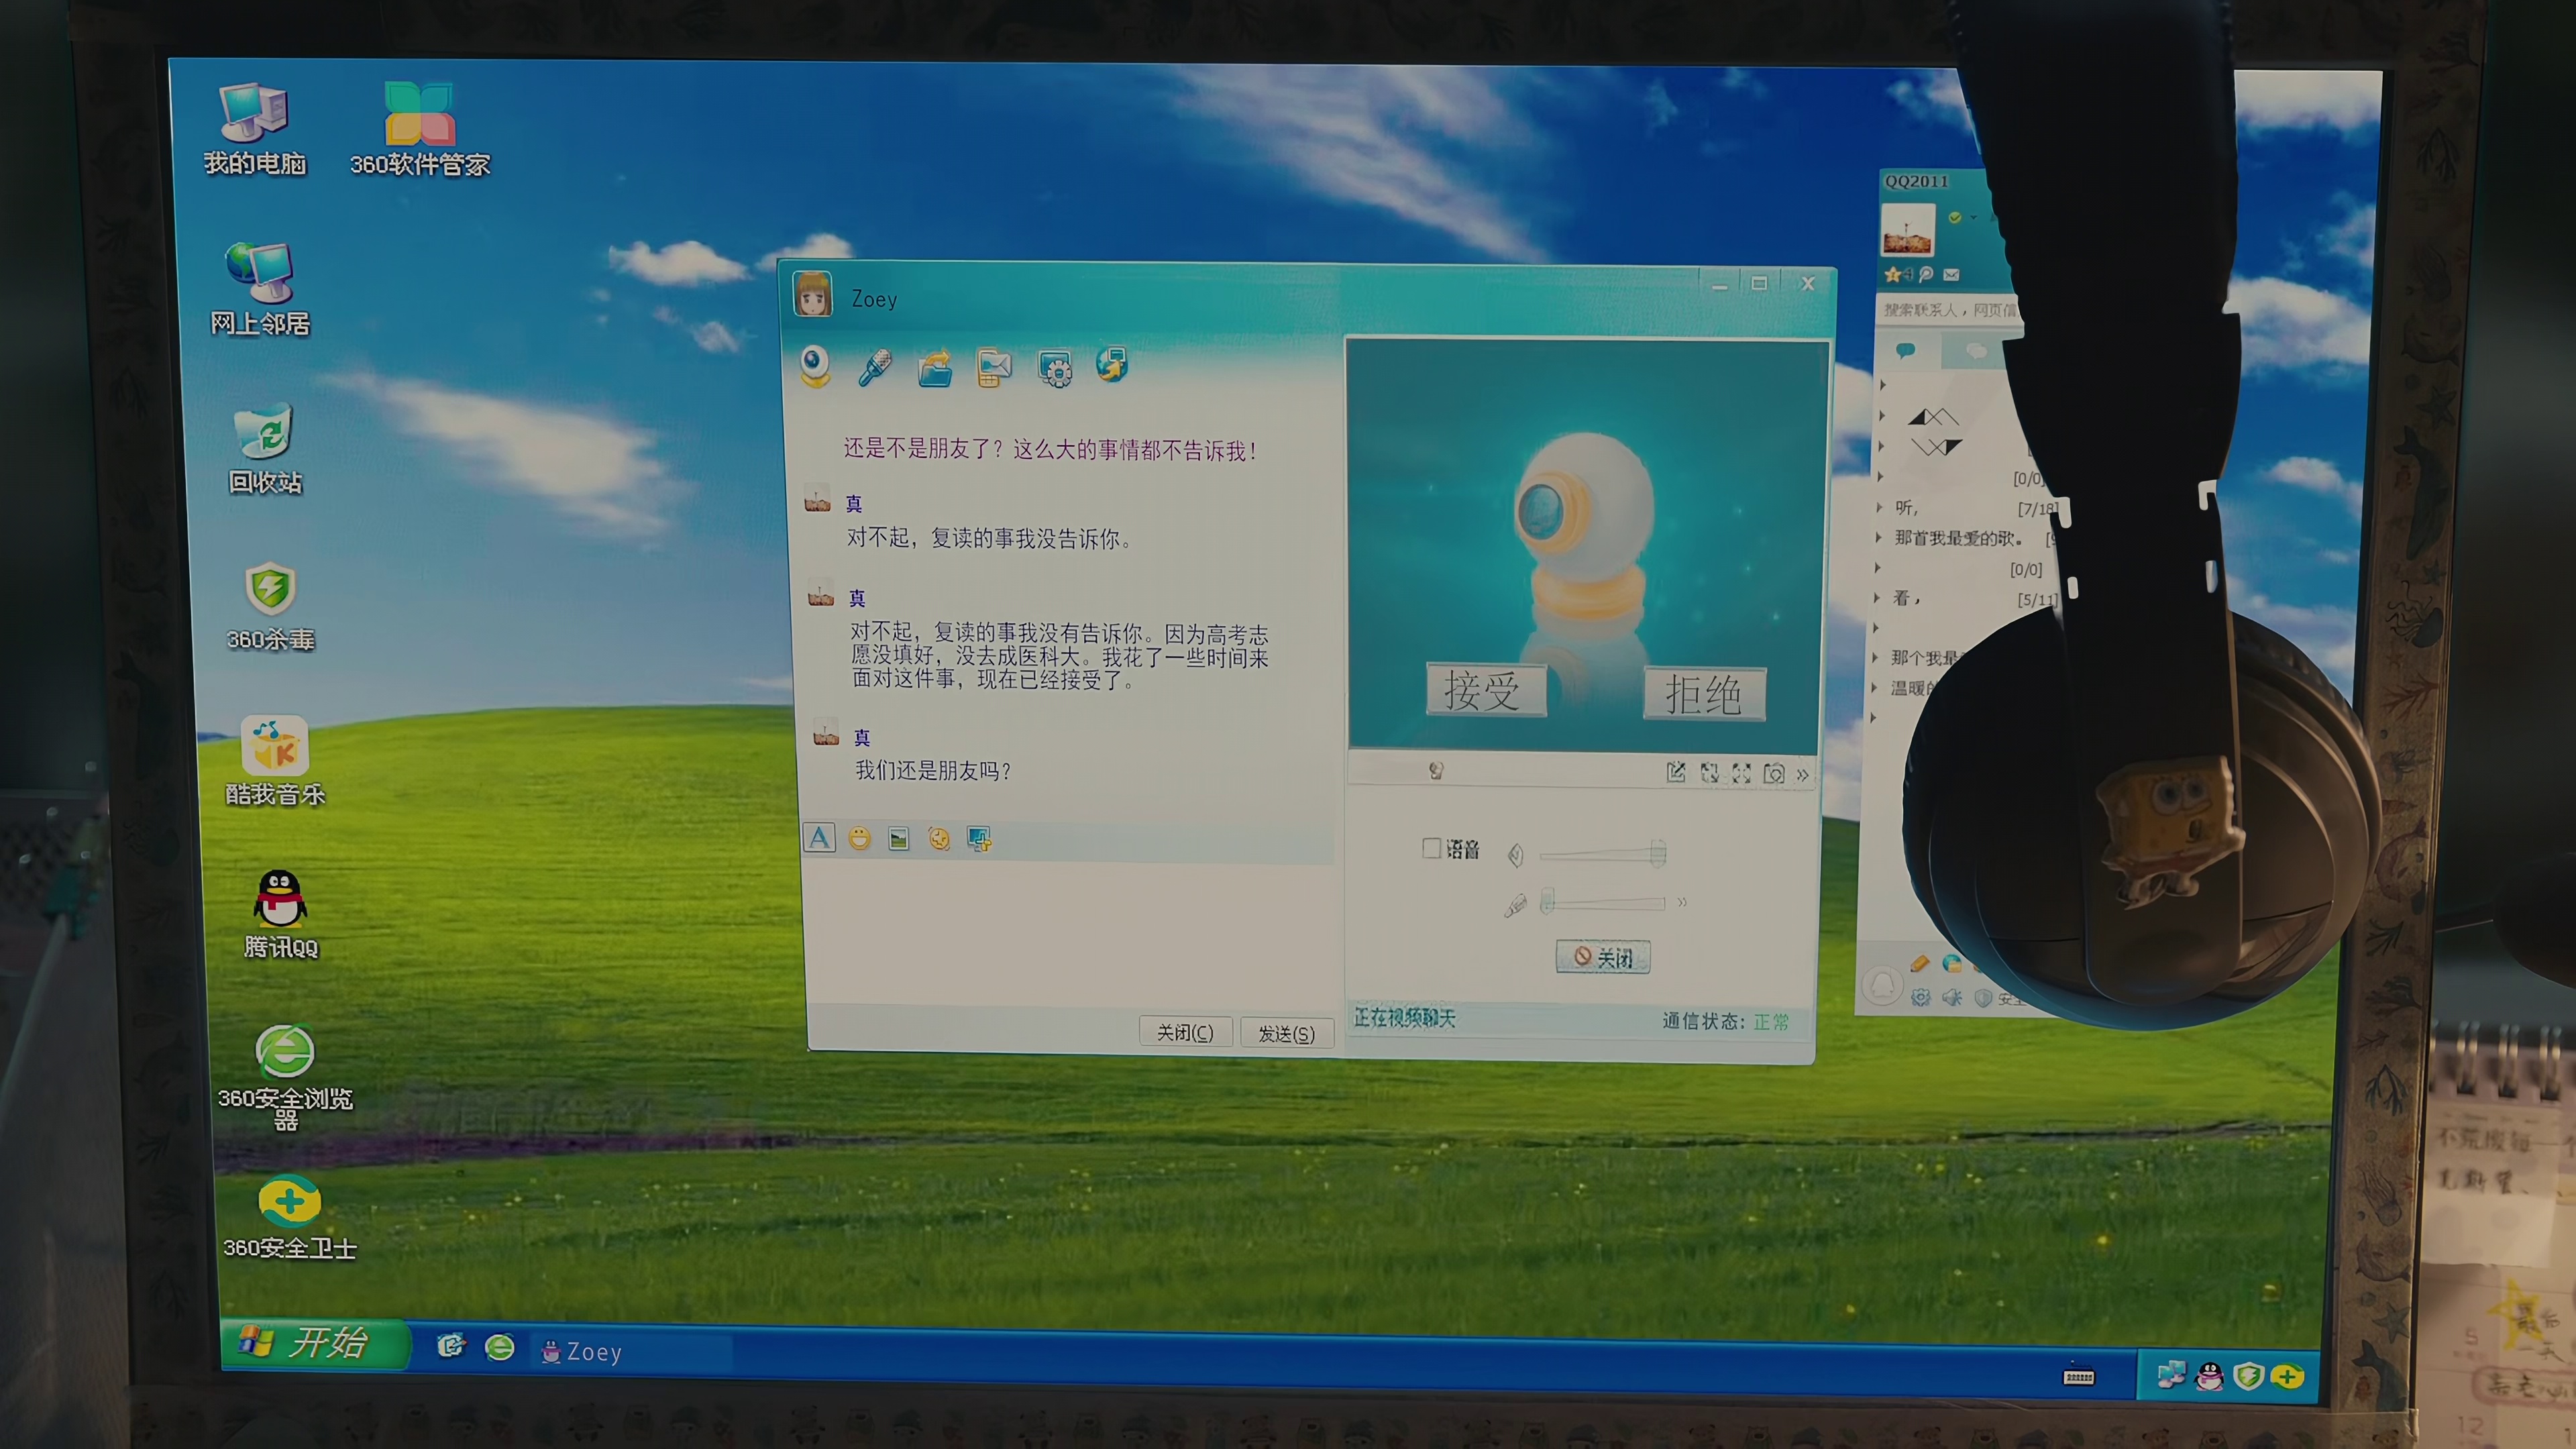The width and height of the screenshot is (2576, 1449).
Task: Open the send file folder icon
Action: click(x=935, y=367)
